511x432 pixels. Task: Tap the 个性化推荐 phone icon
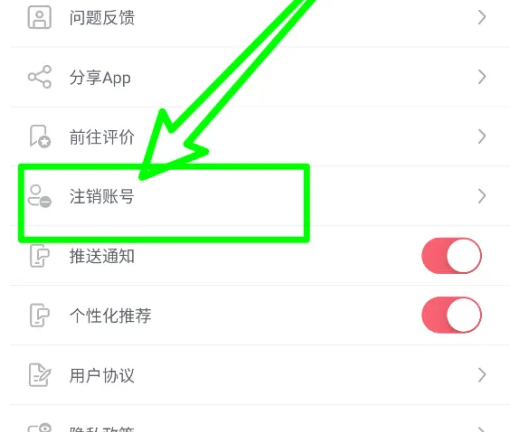point(40,315)
